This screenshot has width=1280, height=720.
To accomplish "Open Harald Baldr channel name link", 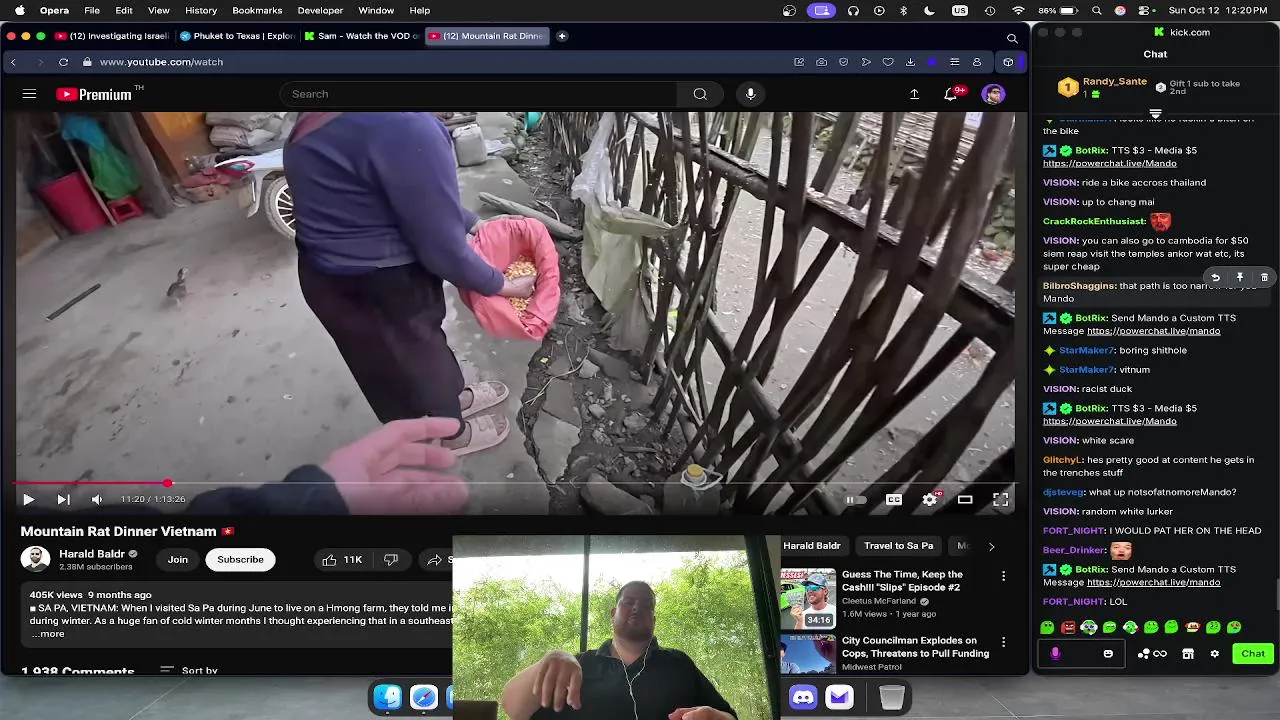I will click(92, 554).
